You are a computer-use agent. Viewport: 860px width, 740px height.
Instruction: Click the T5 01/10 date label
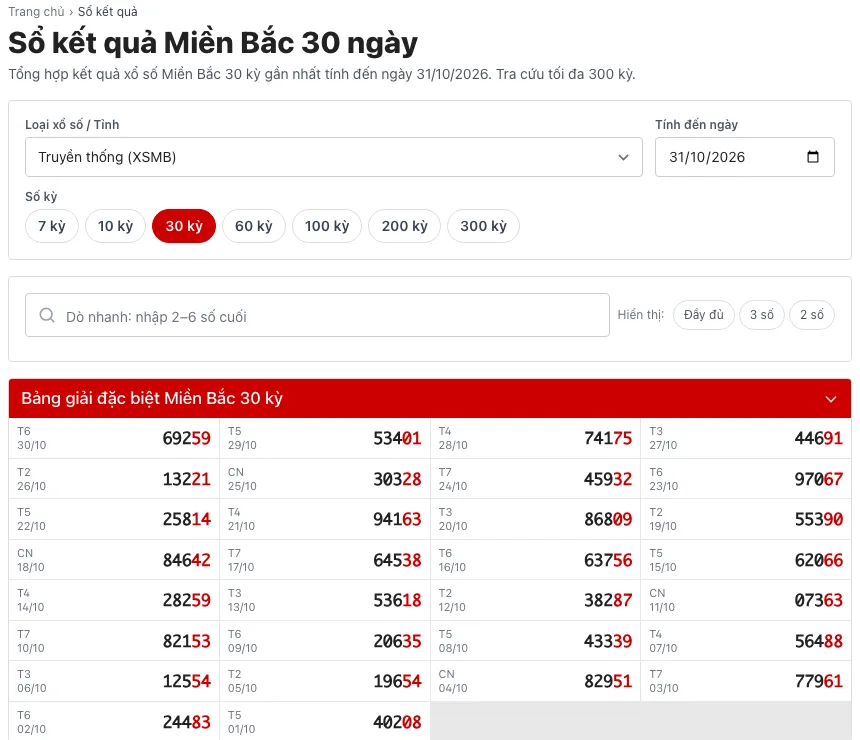coord(241,722)
